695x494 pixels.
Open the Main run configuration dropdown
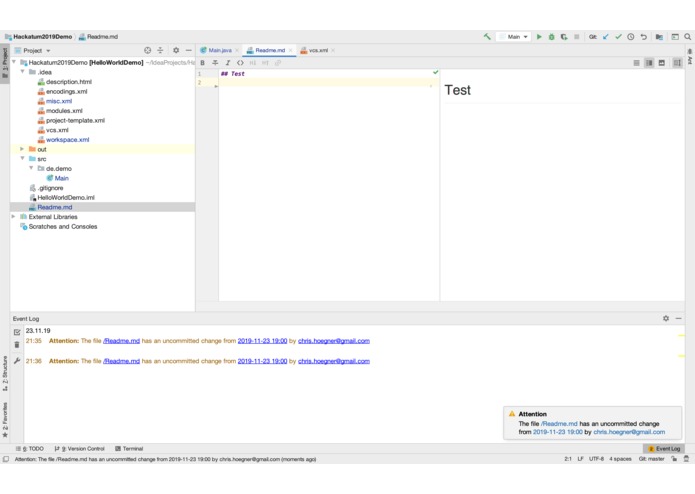(x=513, y=37)
